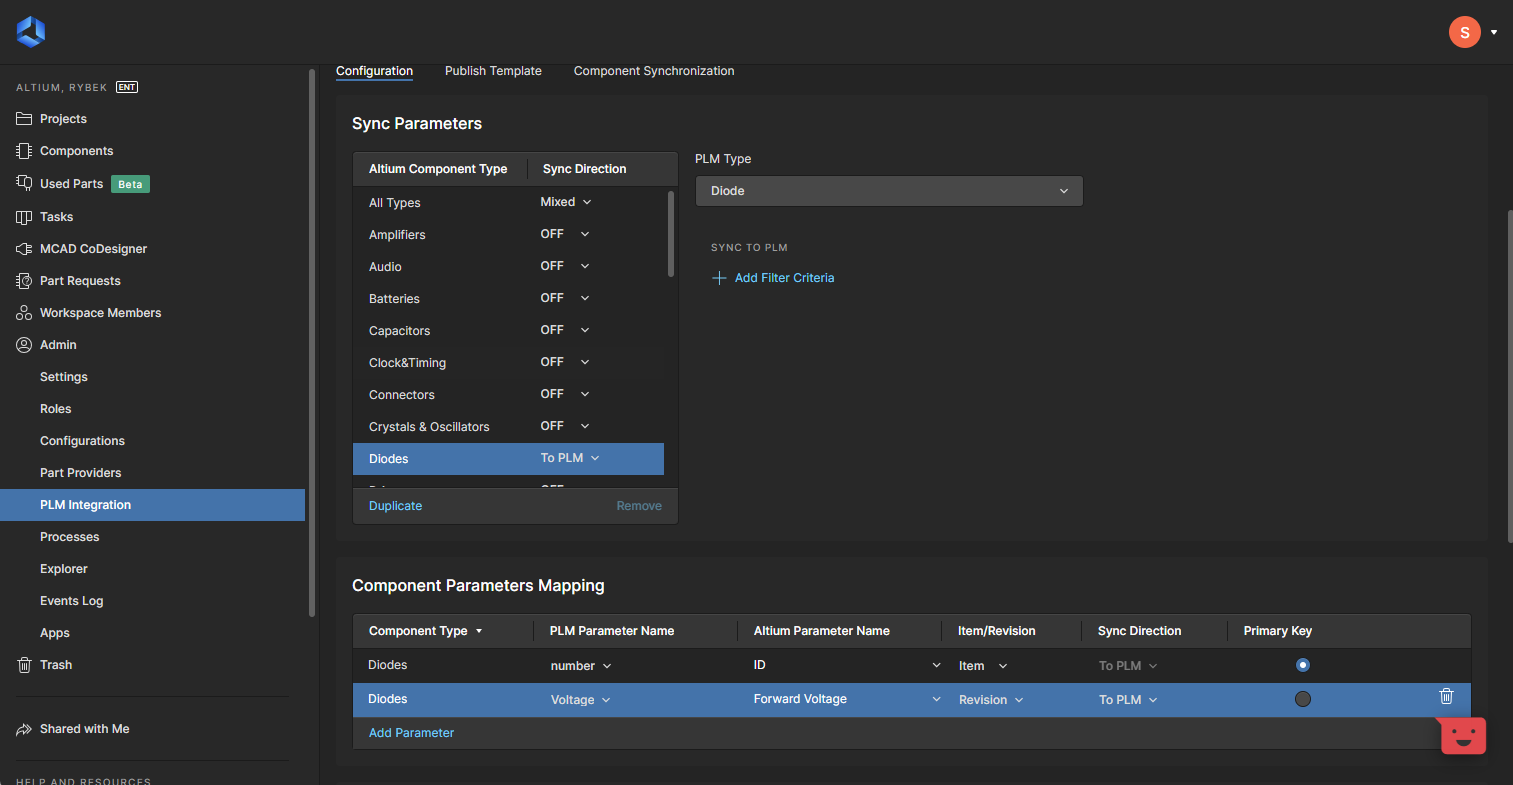Click the ENT badge next to workspace name

point(127,87)
